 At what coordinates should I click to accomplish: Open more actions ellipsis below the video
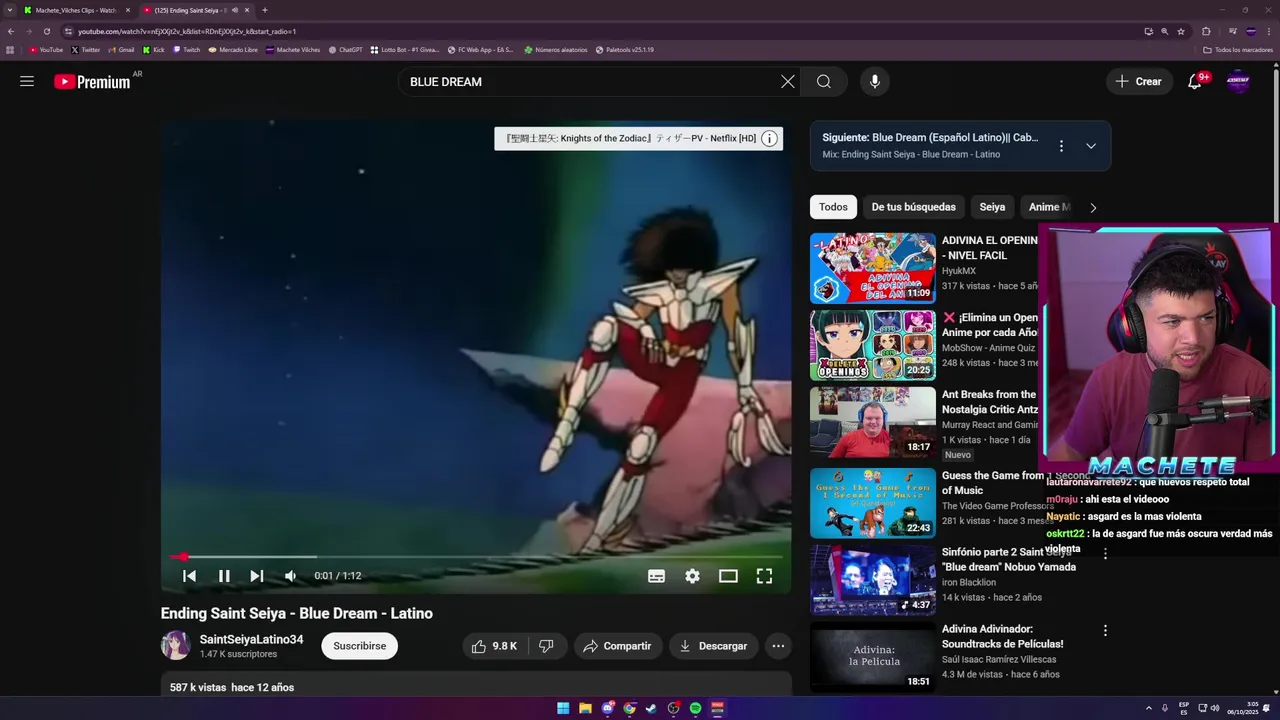click(778, 646)
